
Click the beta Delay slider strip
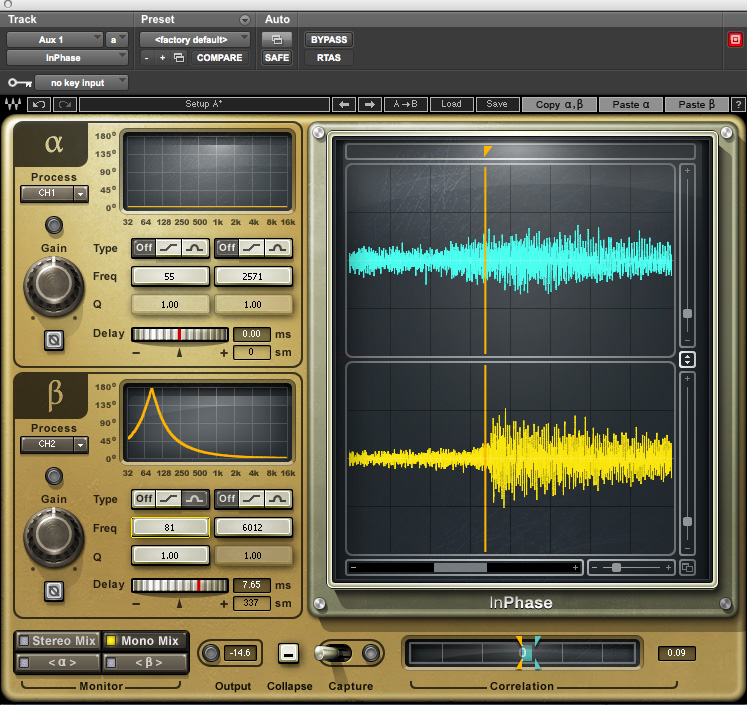[x=180, y=585]
